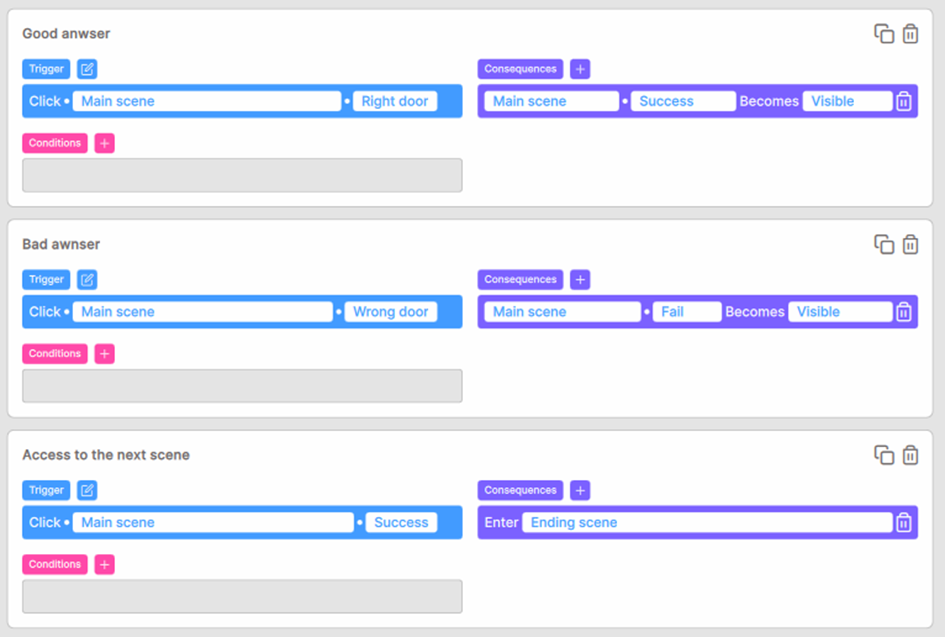Change the Ending scene selection dropdown
The width and height of the screenshot is (945, 637).
(x=710, y=522)
